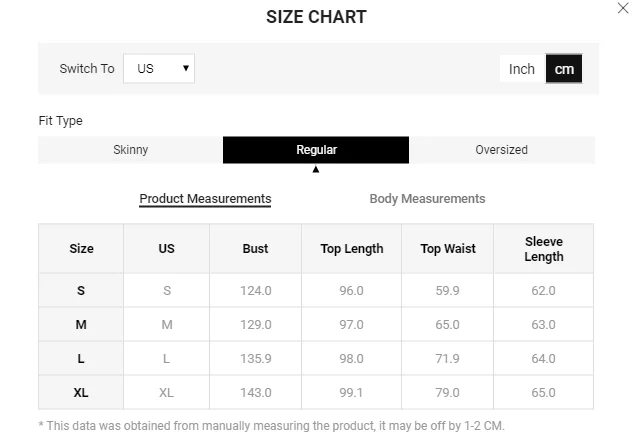The height and width of the screenshot is (445, 633).
Task: Select the cm unit toggle
Action: [x=564, y=69]
